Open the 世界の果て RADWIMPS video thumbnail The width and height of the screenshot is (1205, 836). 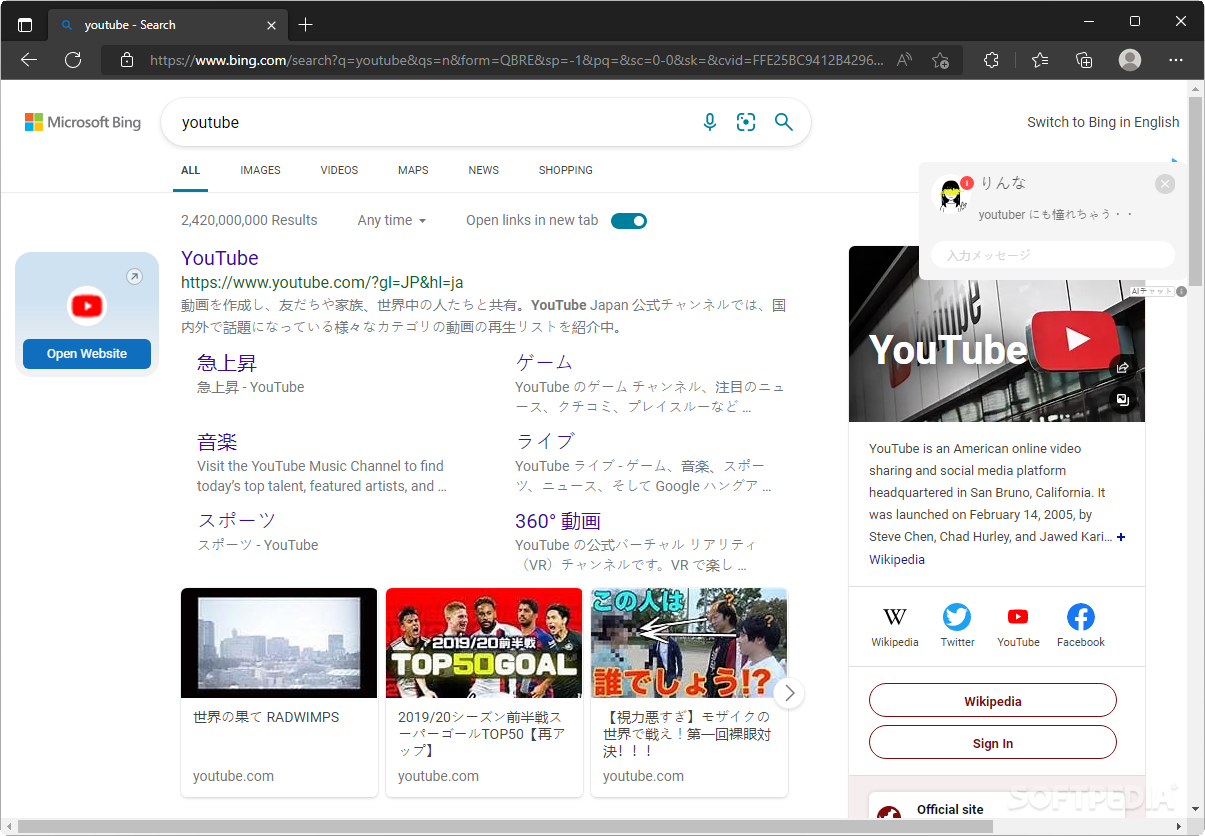point(279,643)
